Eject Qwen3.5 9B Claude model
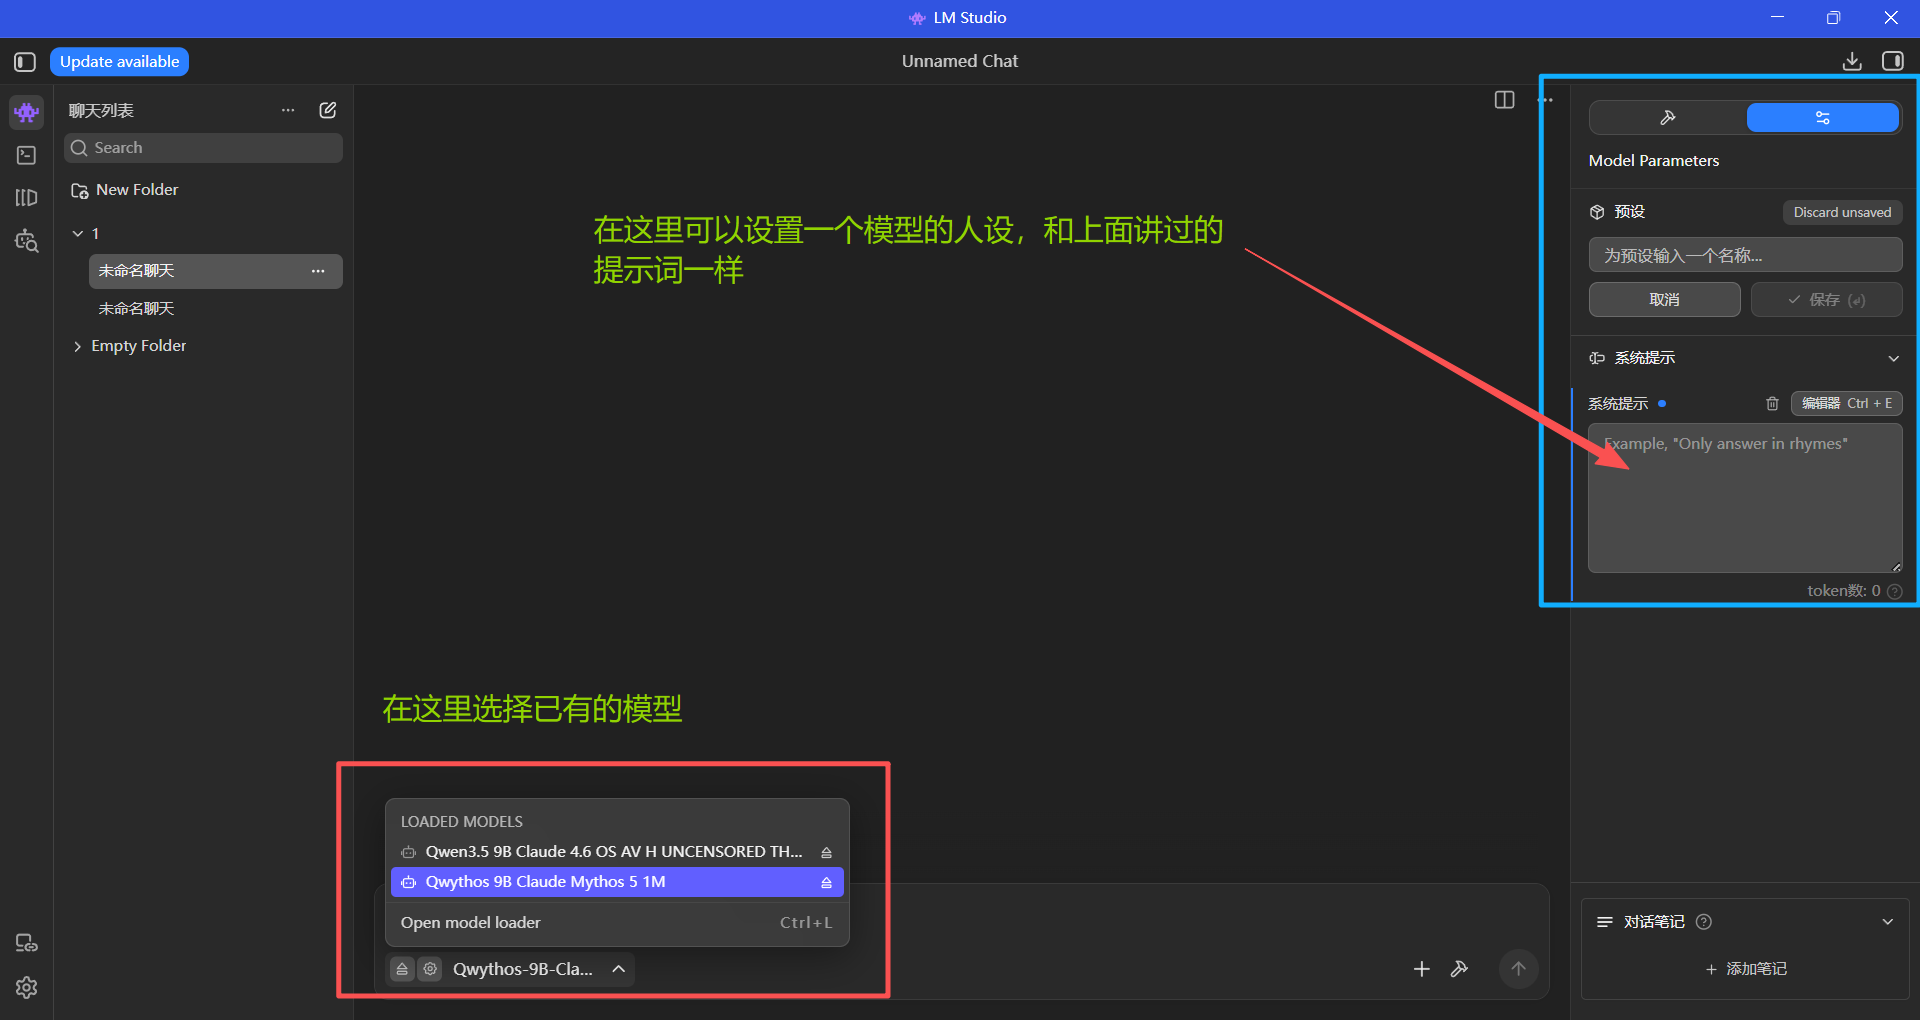The width and height of the screenshot is (1920, 1020). (x=826, y=853)
